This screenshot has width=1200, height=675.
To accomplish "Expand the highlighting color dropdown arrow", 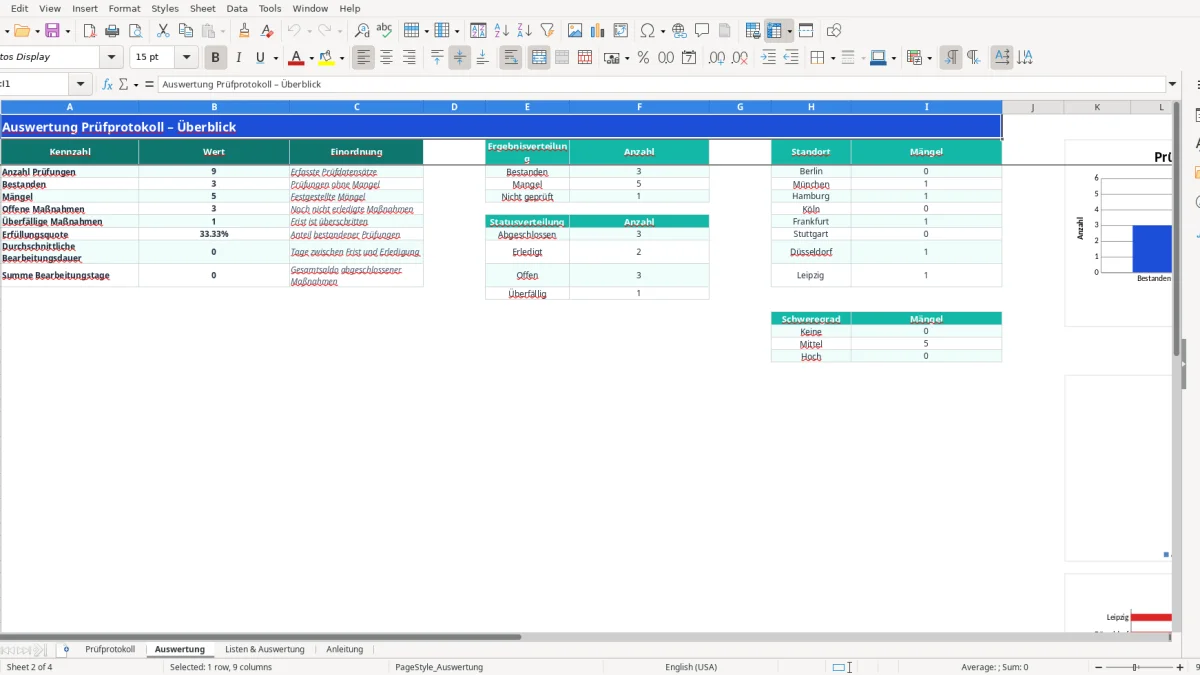I will coord(342,58).
